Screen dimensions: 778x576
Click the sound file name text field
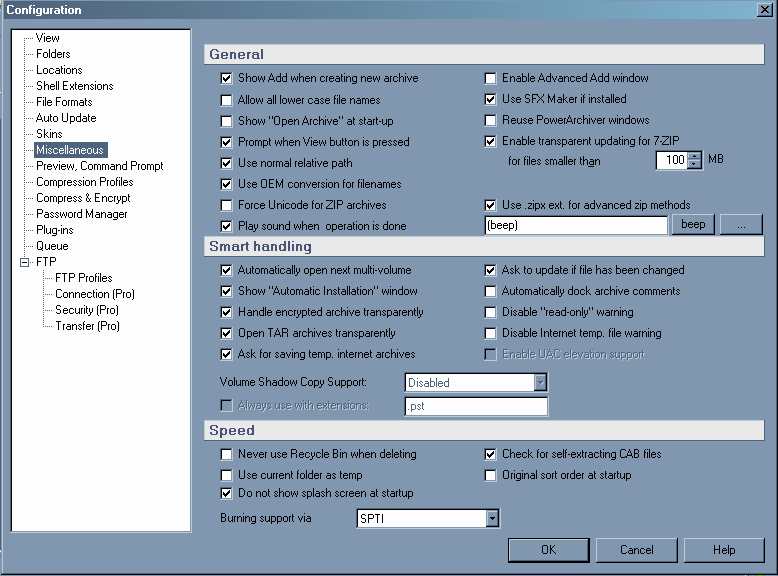[x=575, y=226]
